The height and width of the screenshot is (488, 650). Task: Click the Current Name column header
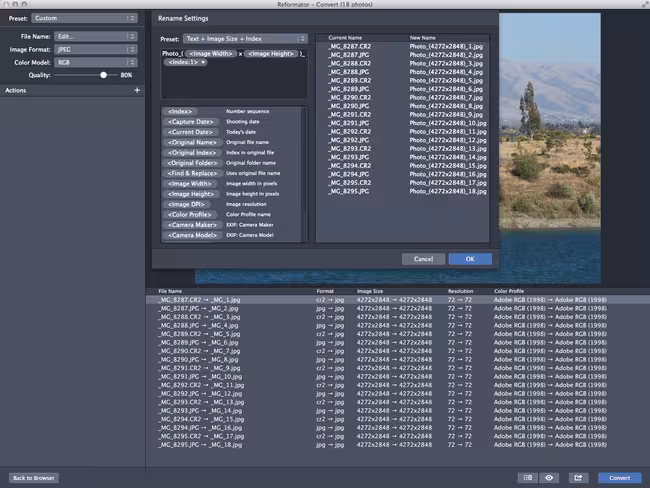[345, 38]
